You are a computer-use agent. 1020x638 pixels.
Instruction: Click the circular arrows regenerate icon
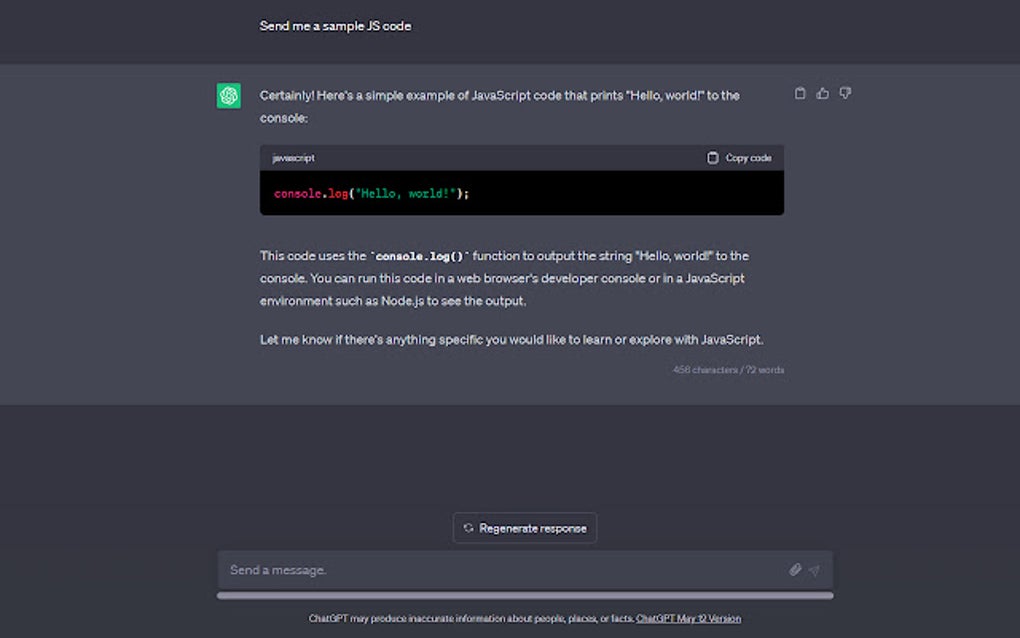pos(468,528)
